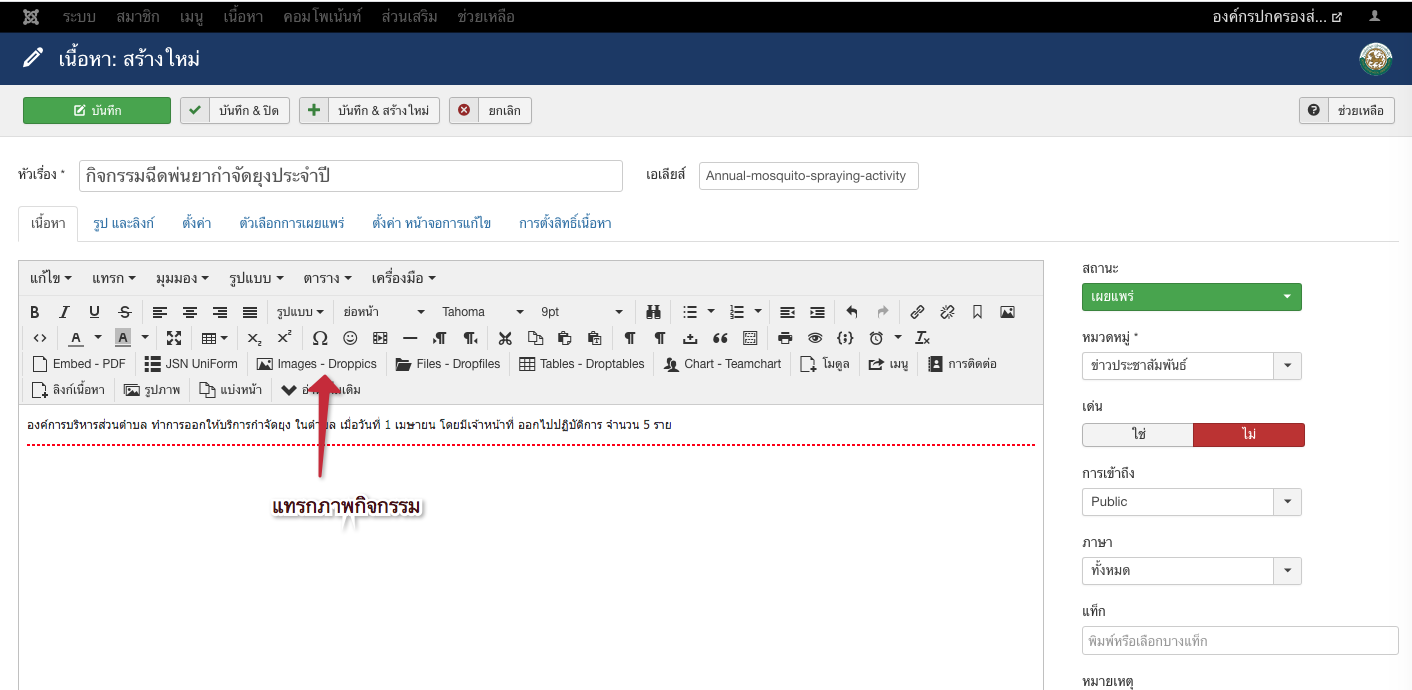Remove link using the unlink icon
The image size is (1412, 690).
pos(948,312)
